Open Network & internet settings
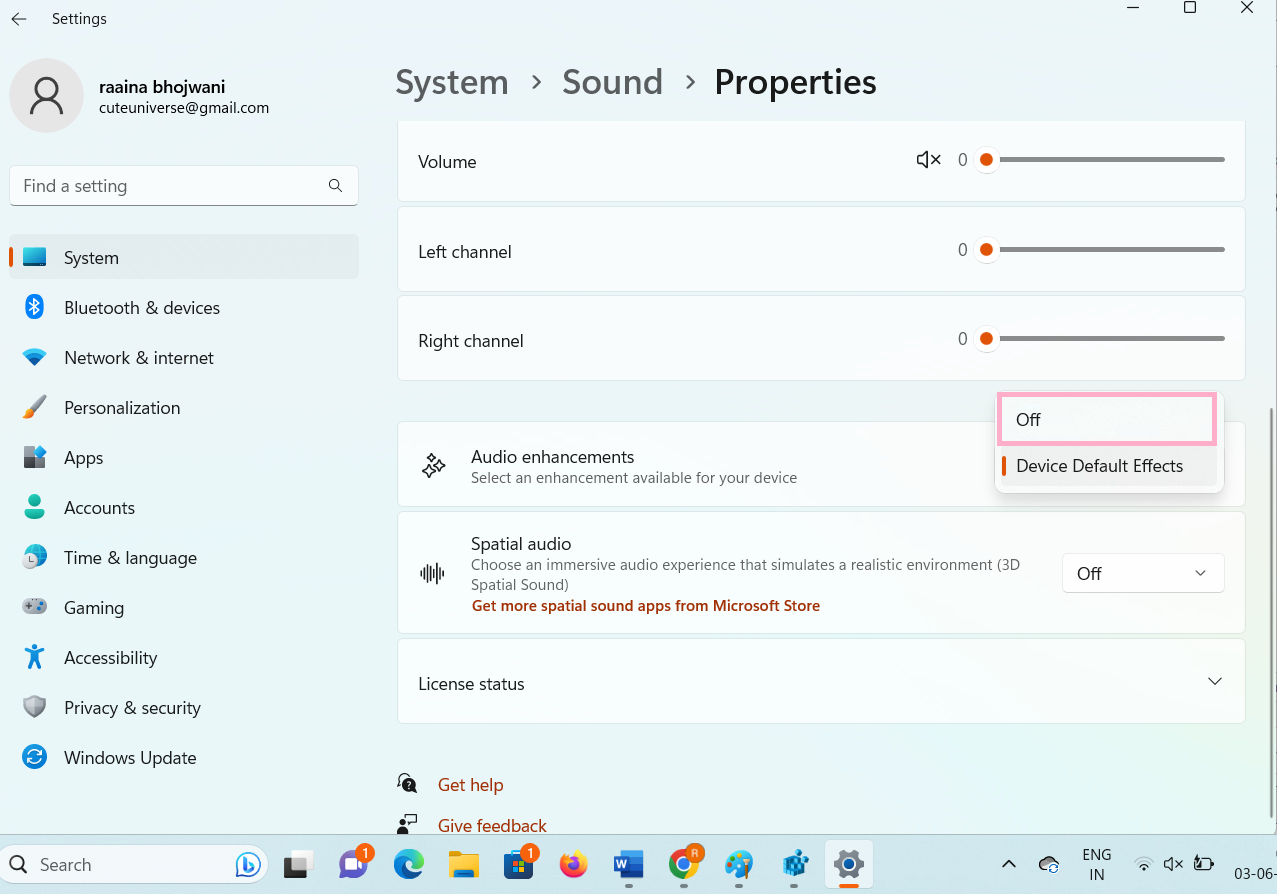1277x894 pixels. [x=138, y=358]
